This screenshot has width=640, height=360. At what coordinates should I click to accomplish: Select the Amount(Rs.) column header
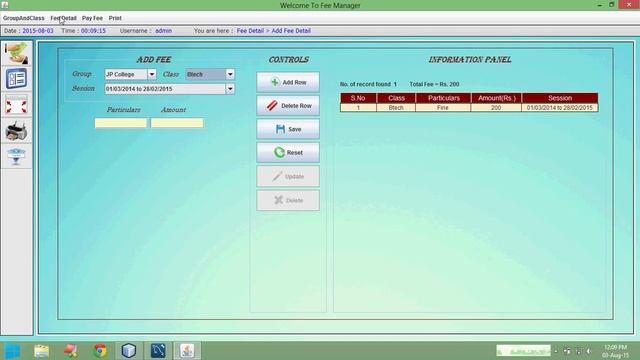[x=497, y=98]
